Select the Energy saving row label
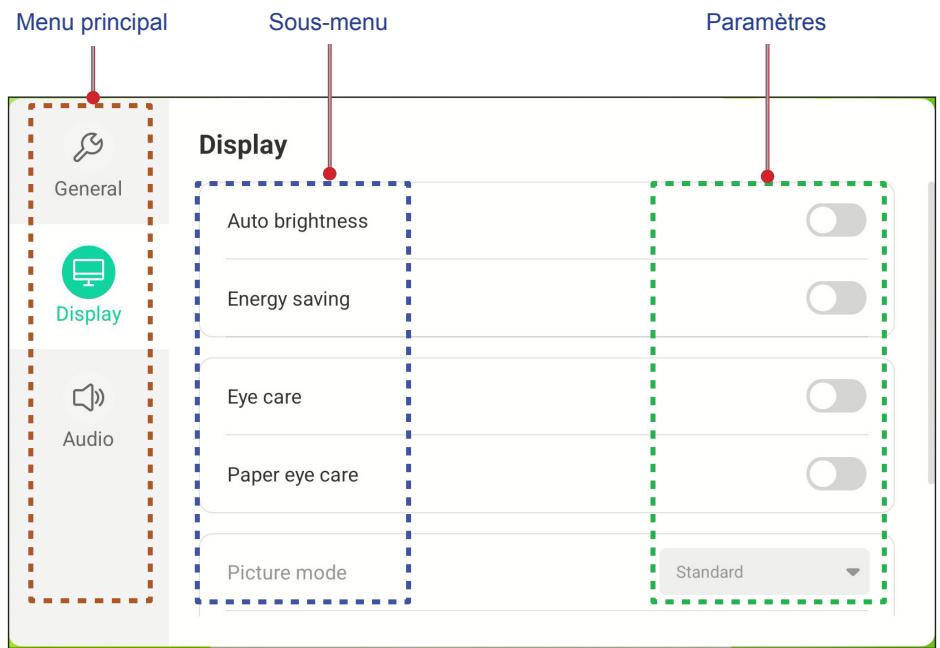The width and height of the screenshot is (940, 648). tap(288, 299)
